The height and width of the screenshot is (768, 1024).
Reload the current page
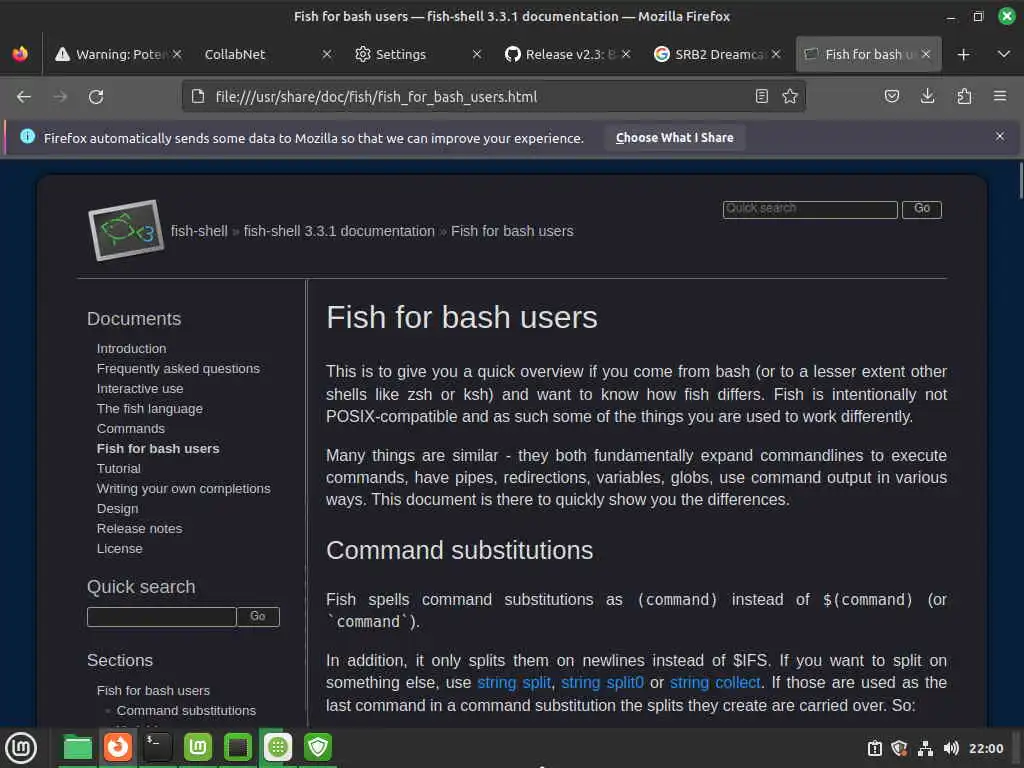point(96,97)
